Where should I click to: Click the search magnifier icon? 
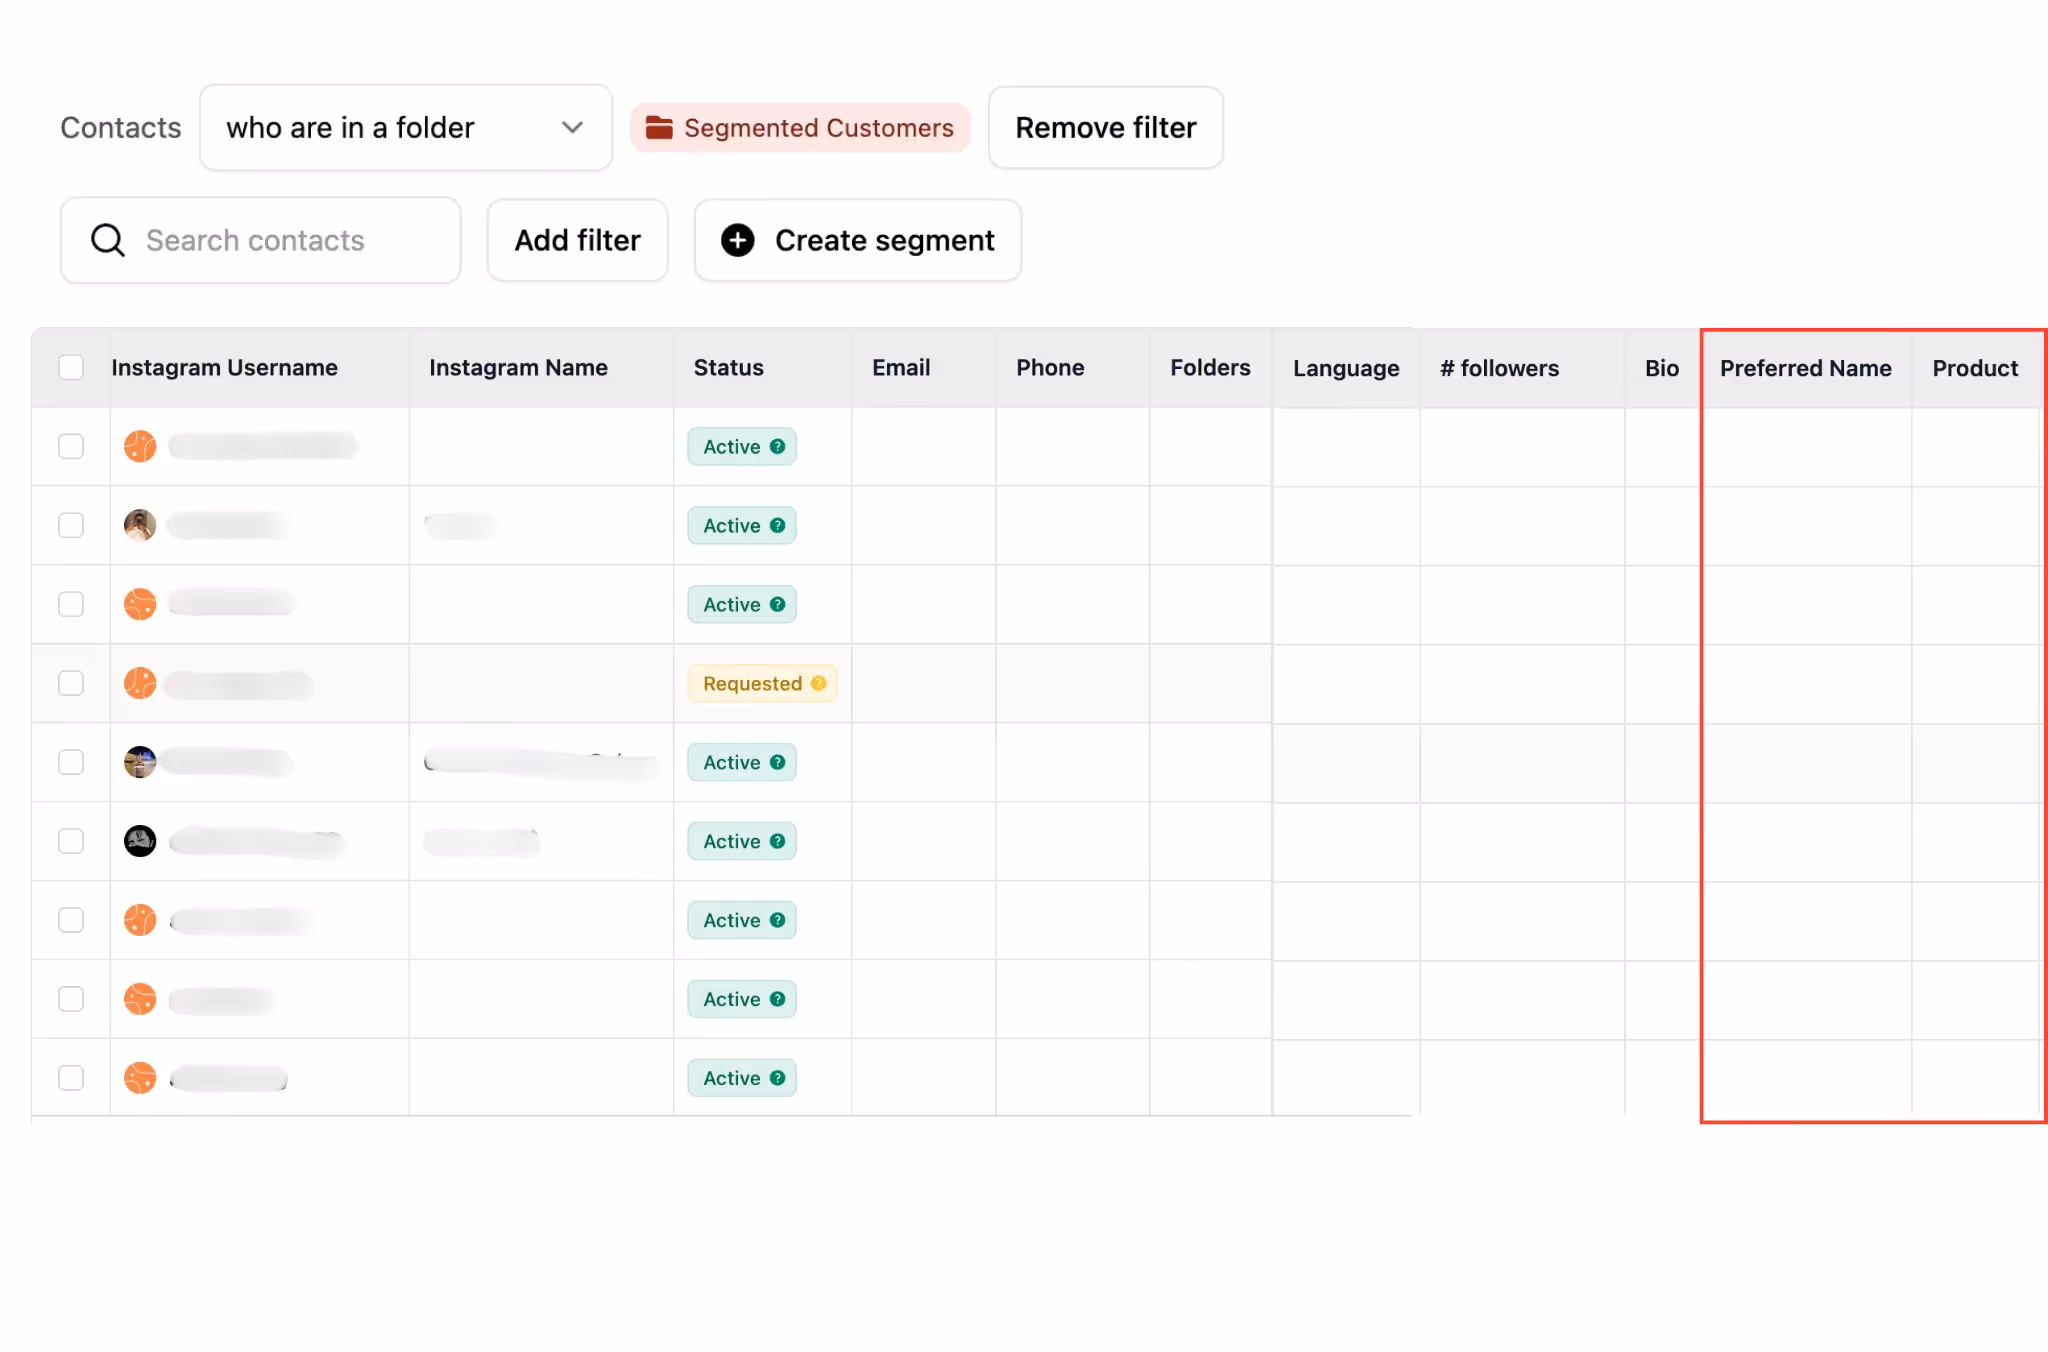[x=107, y=240]
